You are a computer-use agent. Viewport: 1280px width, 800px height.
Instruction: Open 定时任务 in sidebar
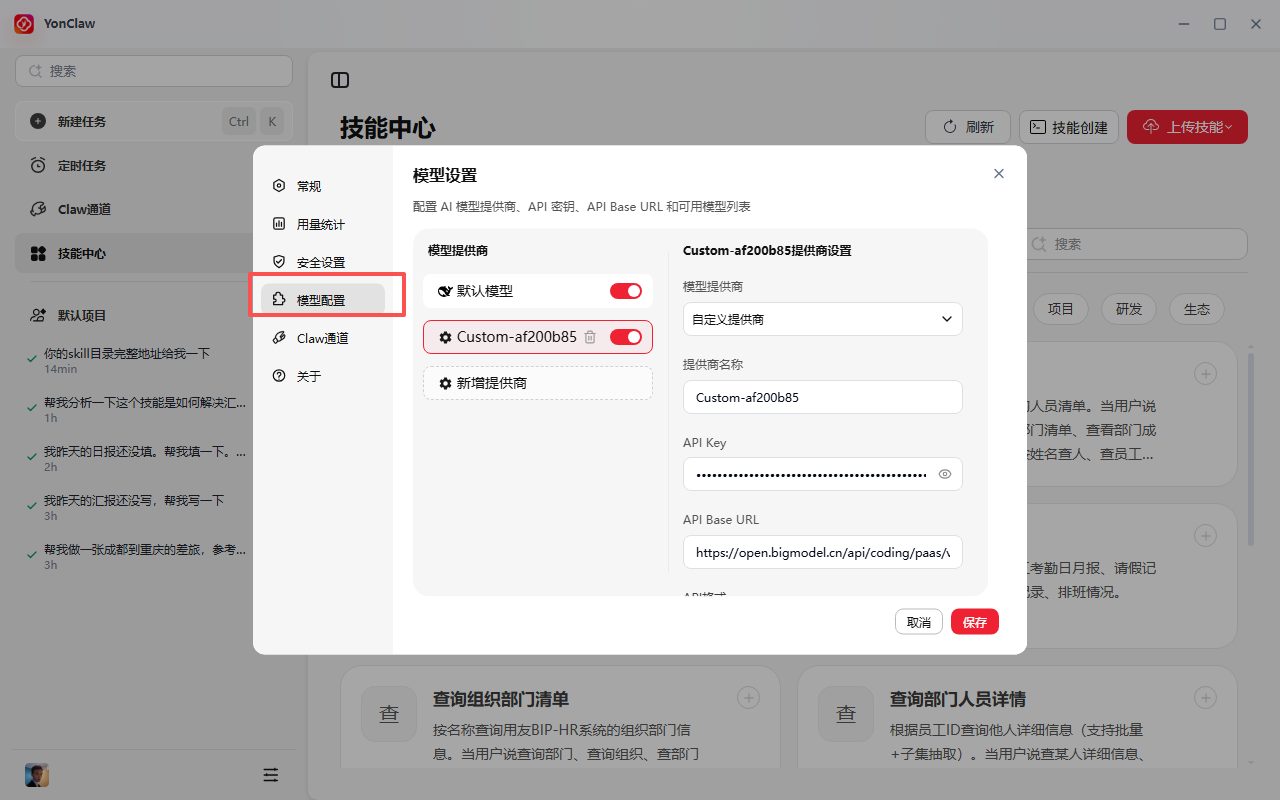(x=154, y=165)
